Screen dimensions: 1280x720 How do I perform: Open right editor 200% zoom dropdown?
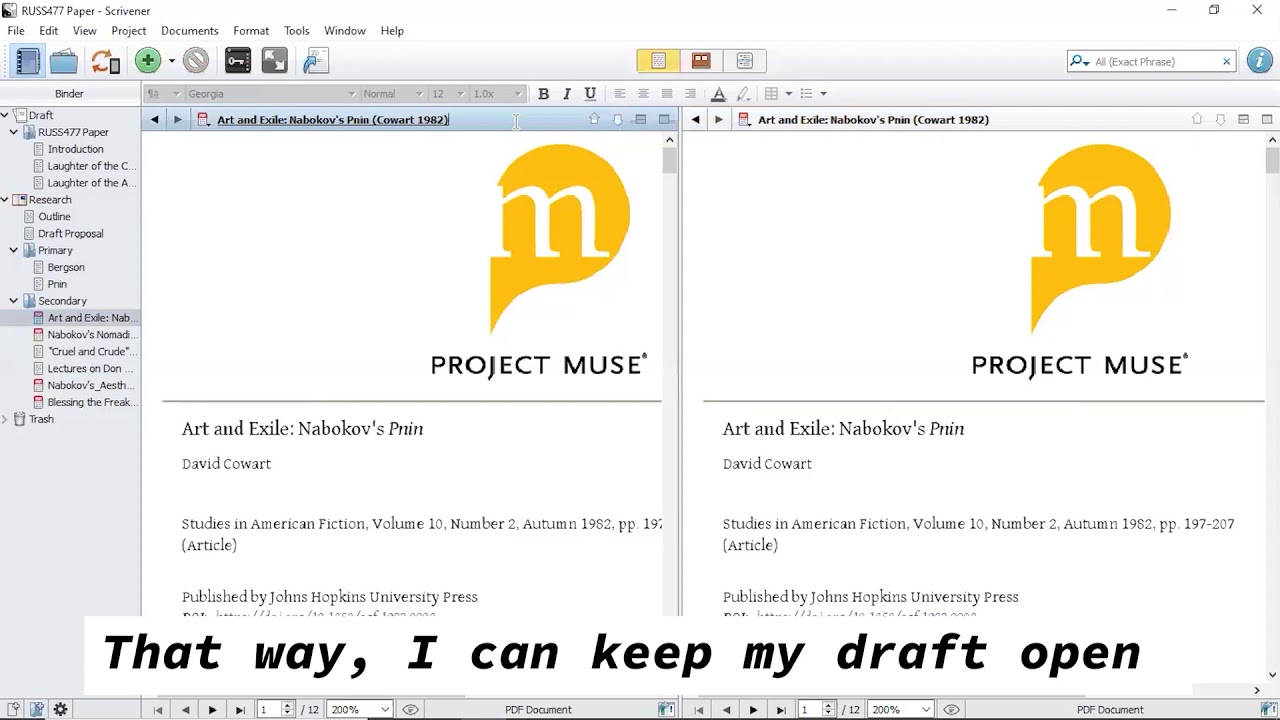(901, 710)
